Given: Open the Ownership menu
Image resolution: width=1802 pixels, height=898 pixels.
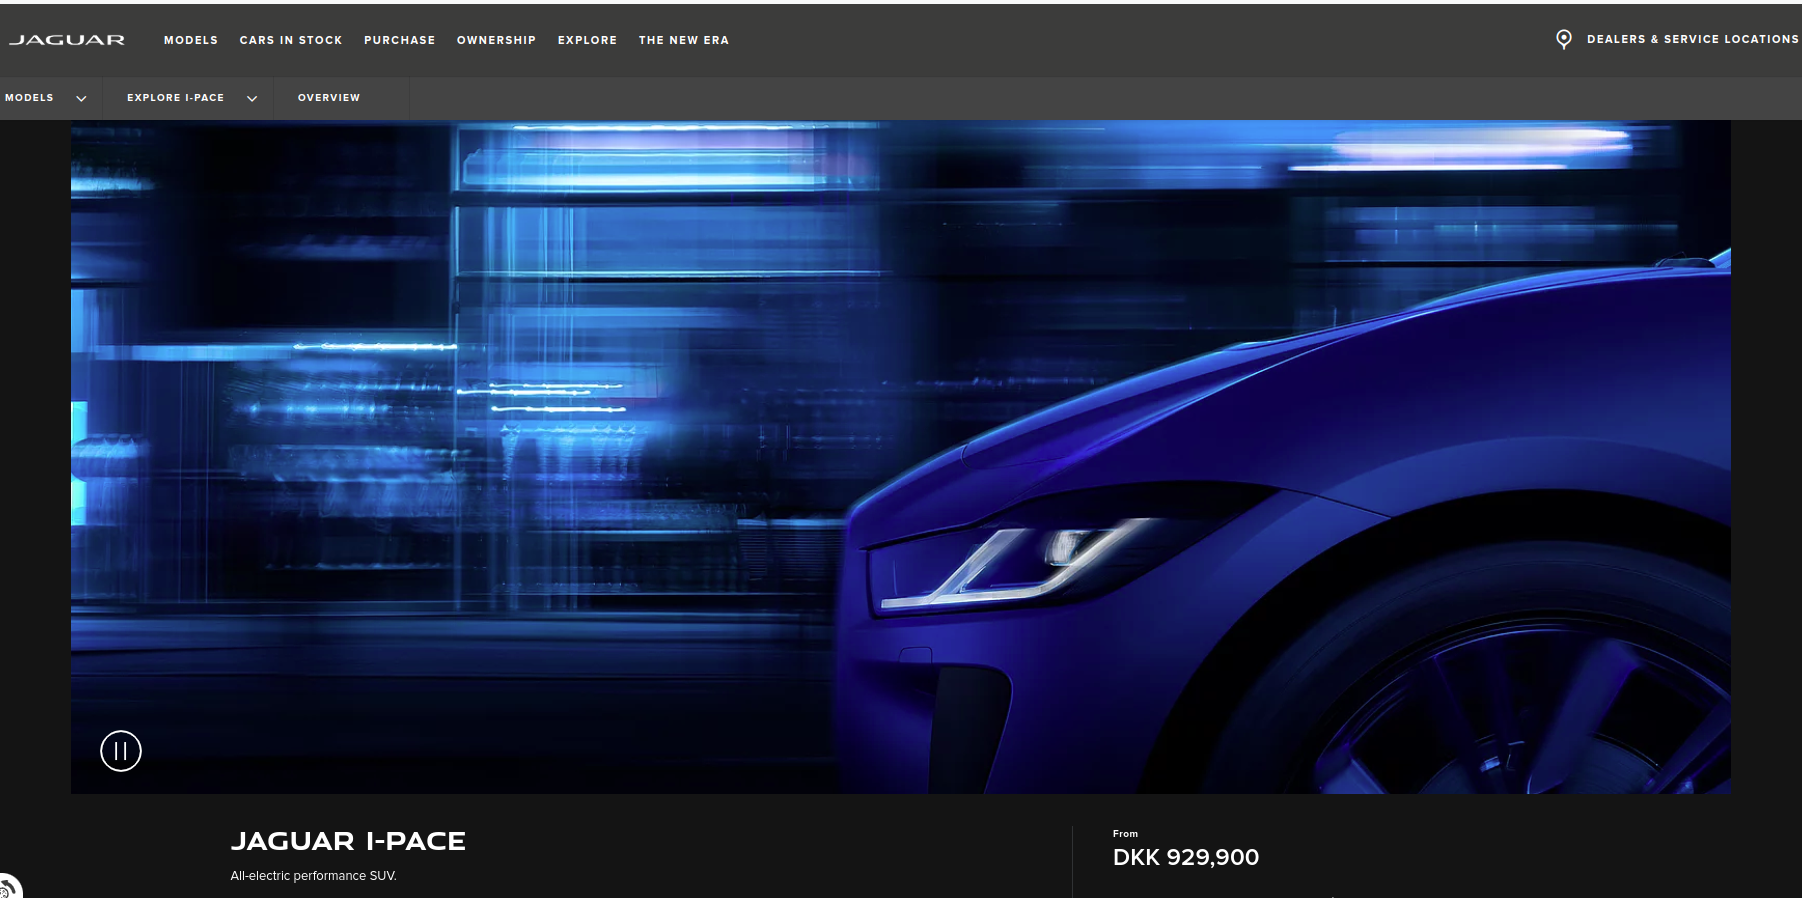Looking at the screenshot, I should (497, 40).
